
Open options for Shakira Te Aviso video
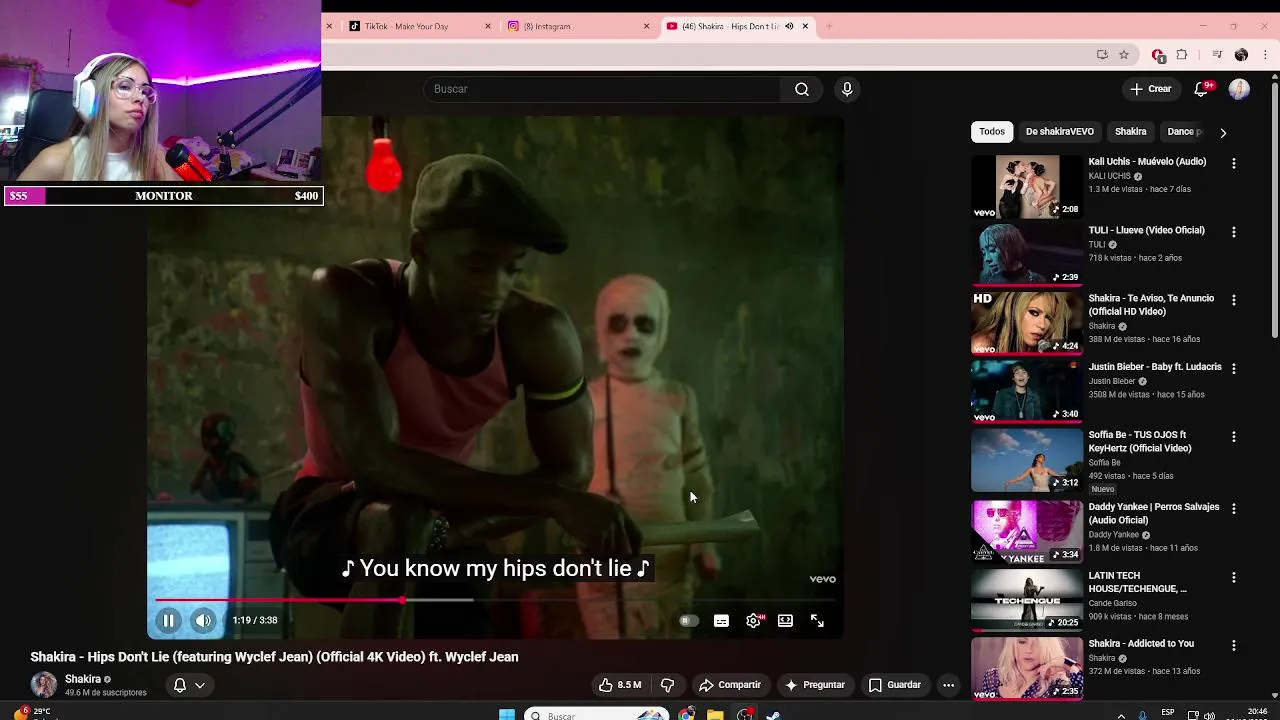[x=1234, y=300]
